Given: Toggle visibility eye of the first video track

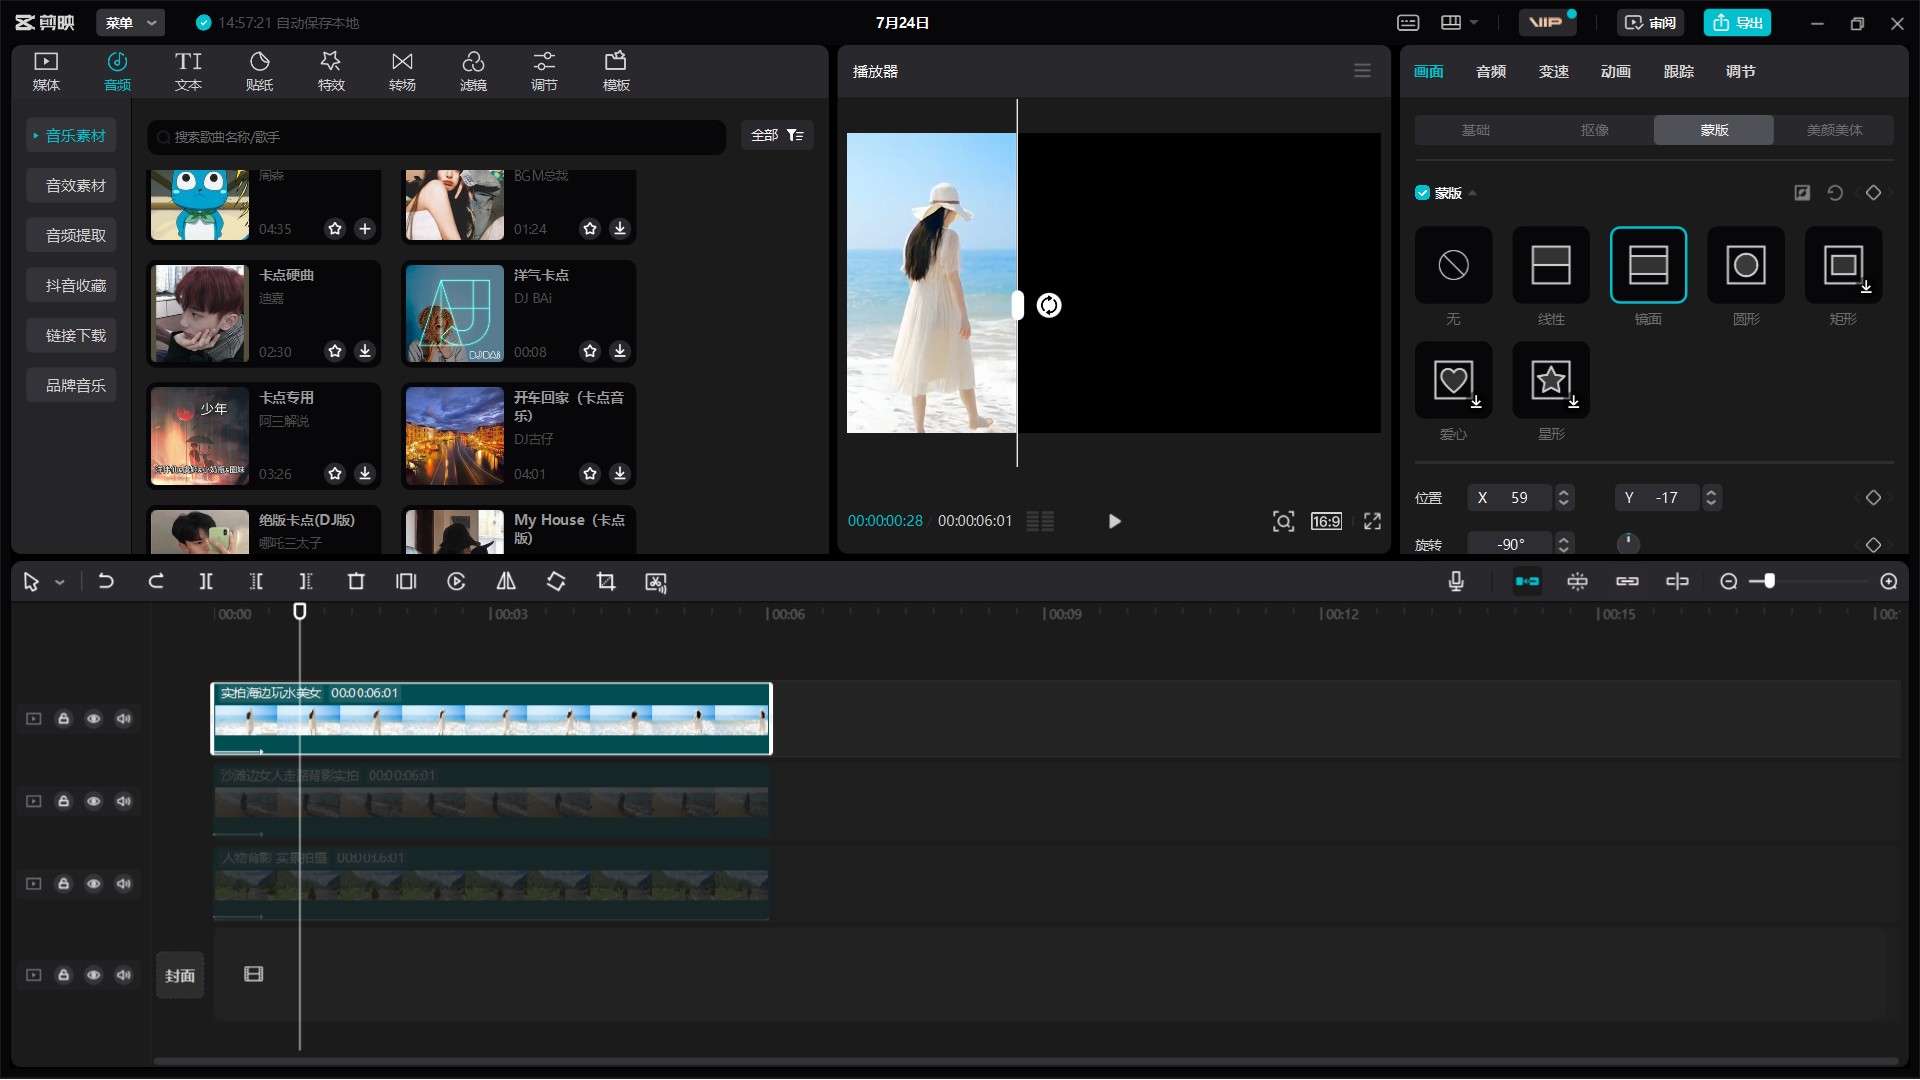Looking at the screenshot, I should (x=93, y=719).
